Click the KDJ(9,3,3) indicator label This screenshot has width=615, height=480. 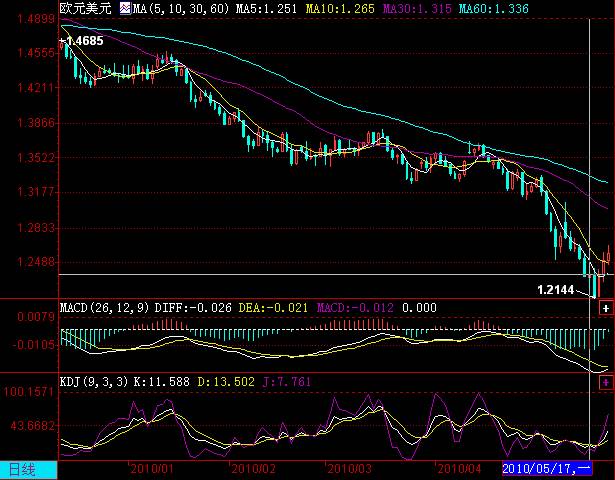[94, 382]
